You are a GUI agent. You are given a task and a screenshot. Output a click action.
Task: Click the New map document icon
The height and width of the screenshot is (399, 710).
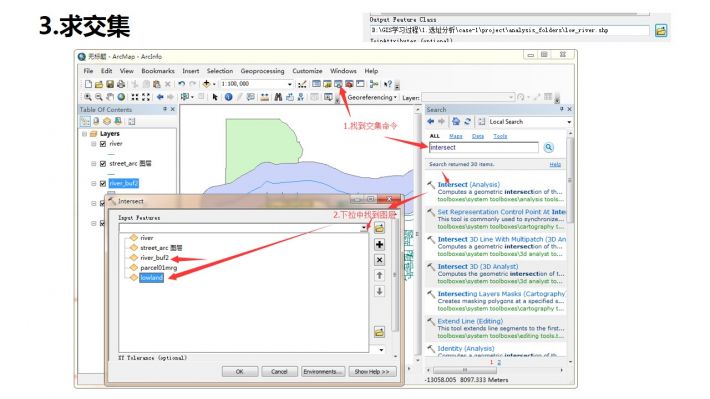tap(88, 84)
